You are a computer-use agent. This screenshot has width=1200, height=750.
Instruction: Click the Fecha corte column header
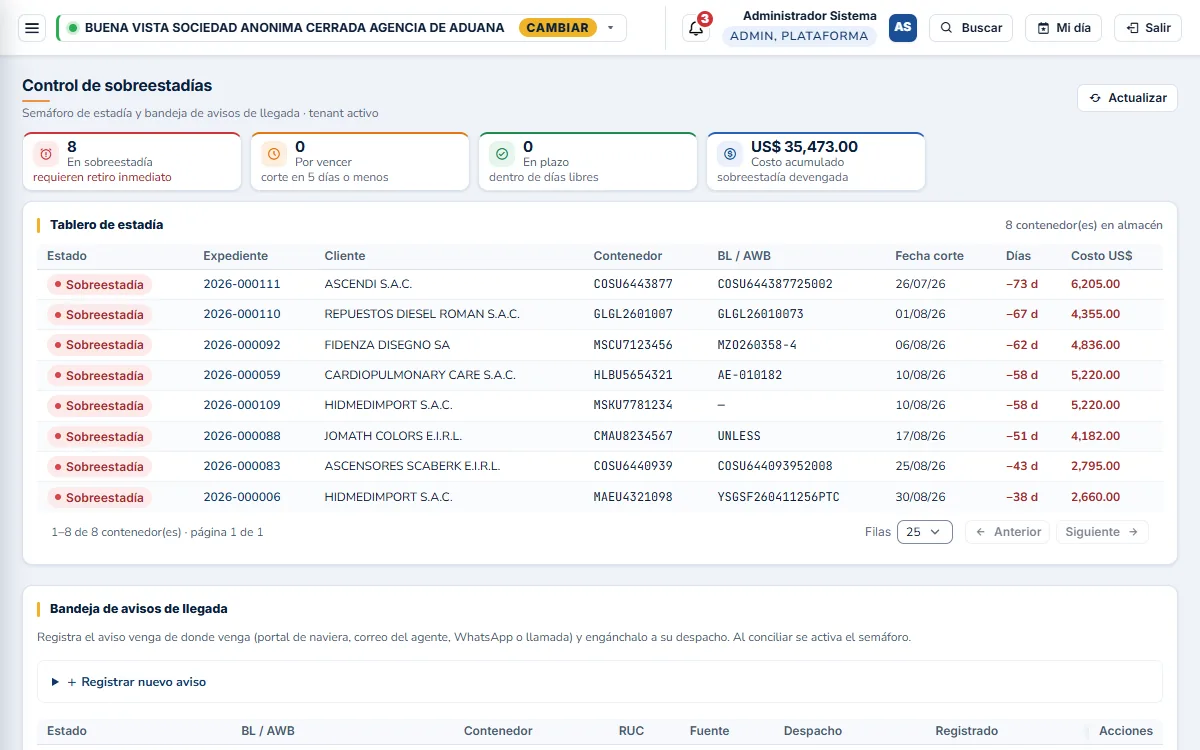click(x=929, y=256)
